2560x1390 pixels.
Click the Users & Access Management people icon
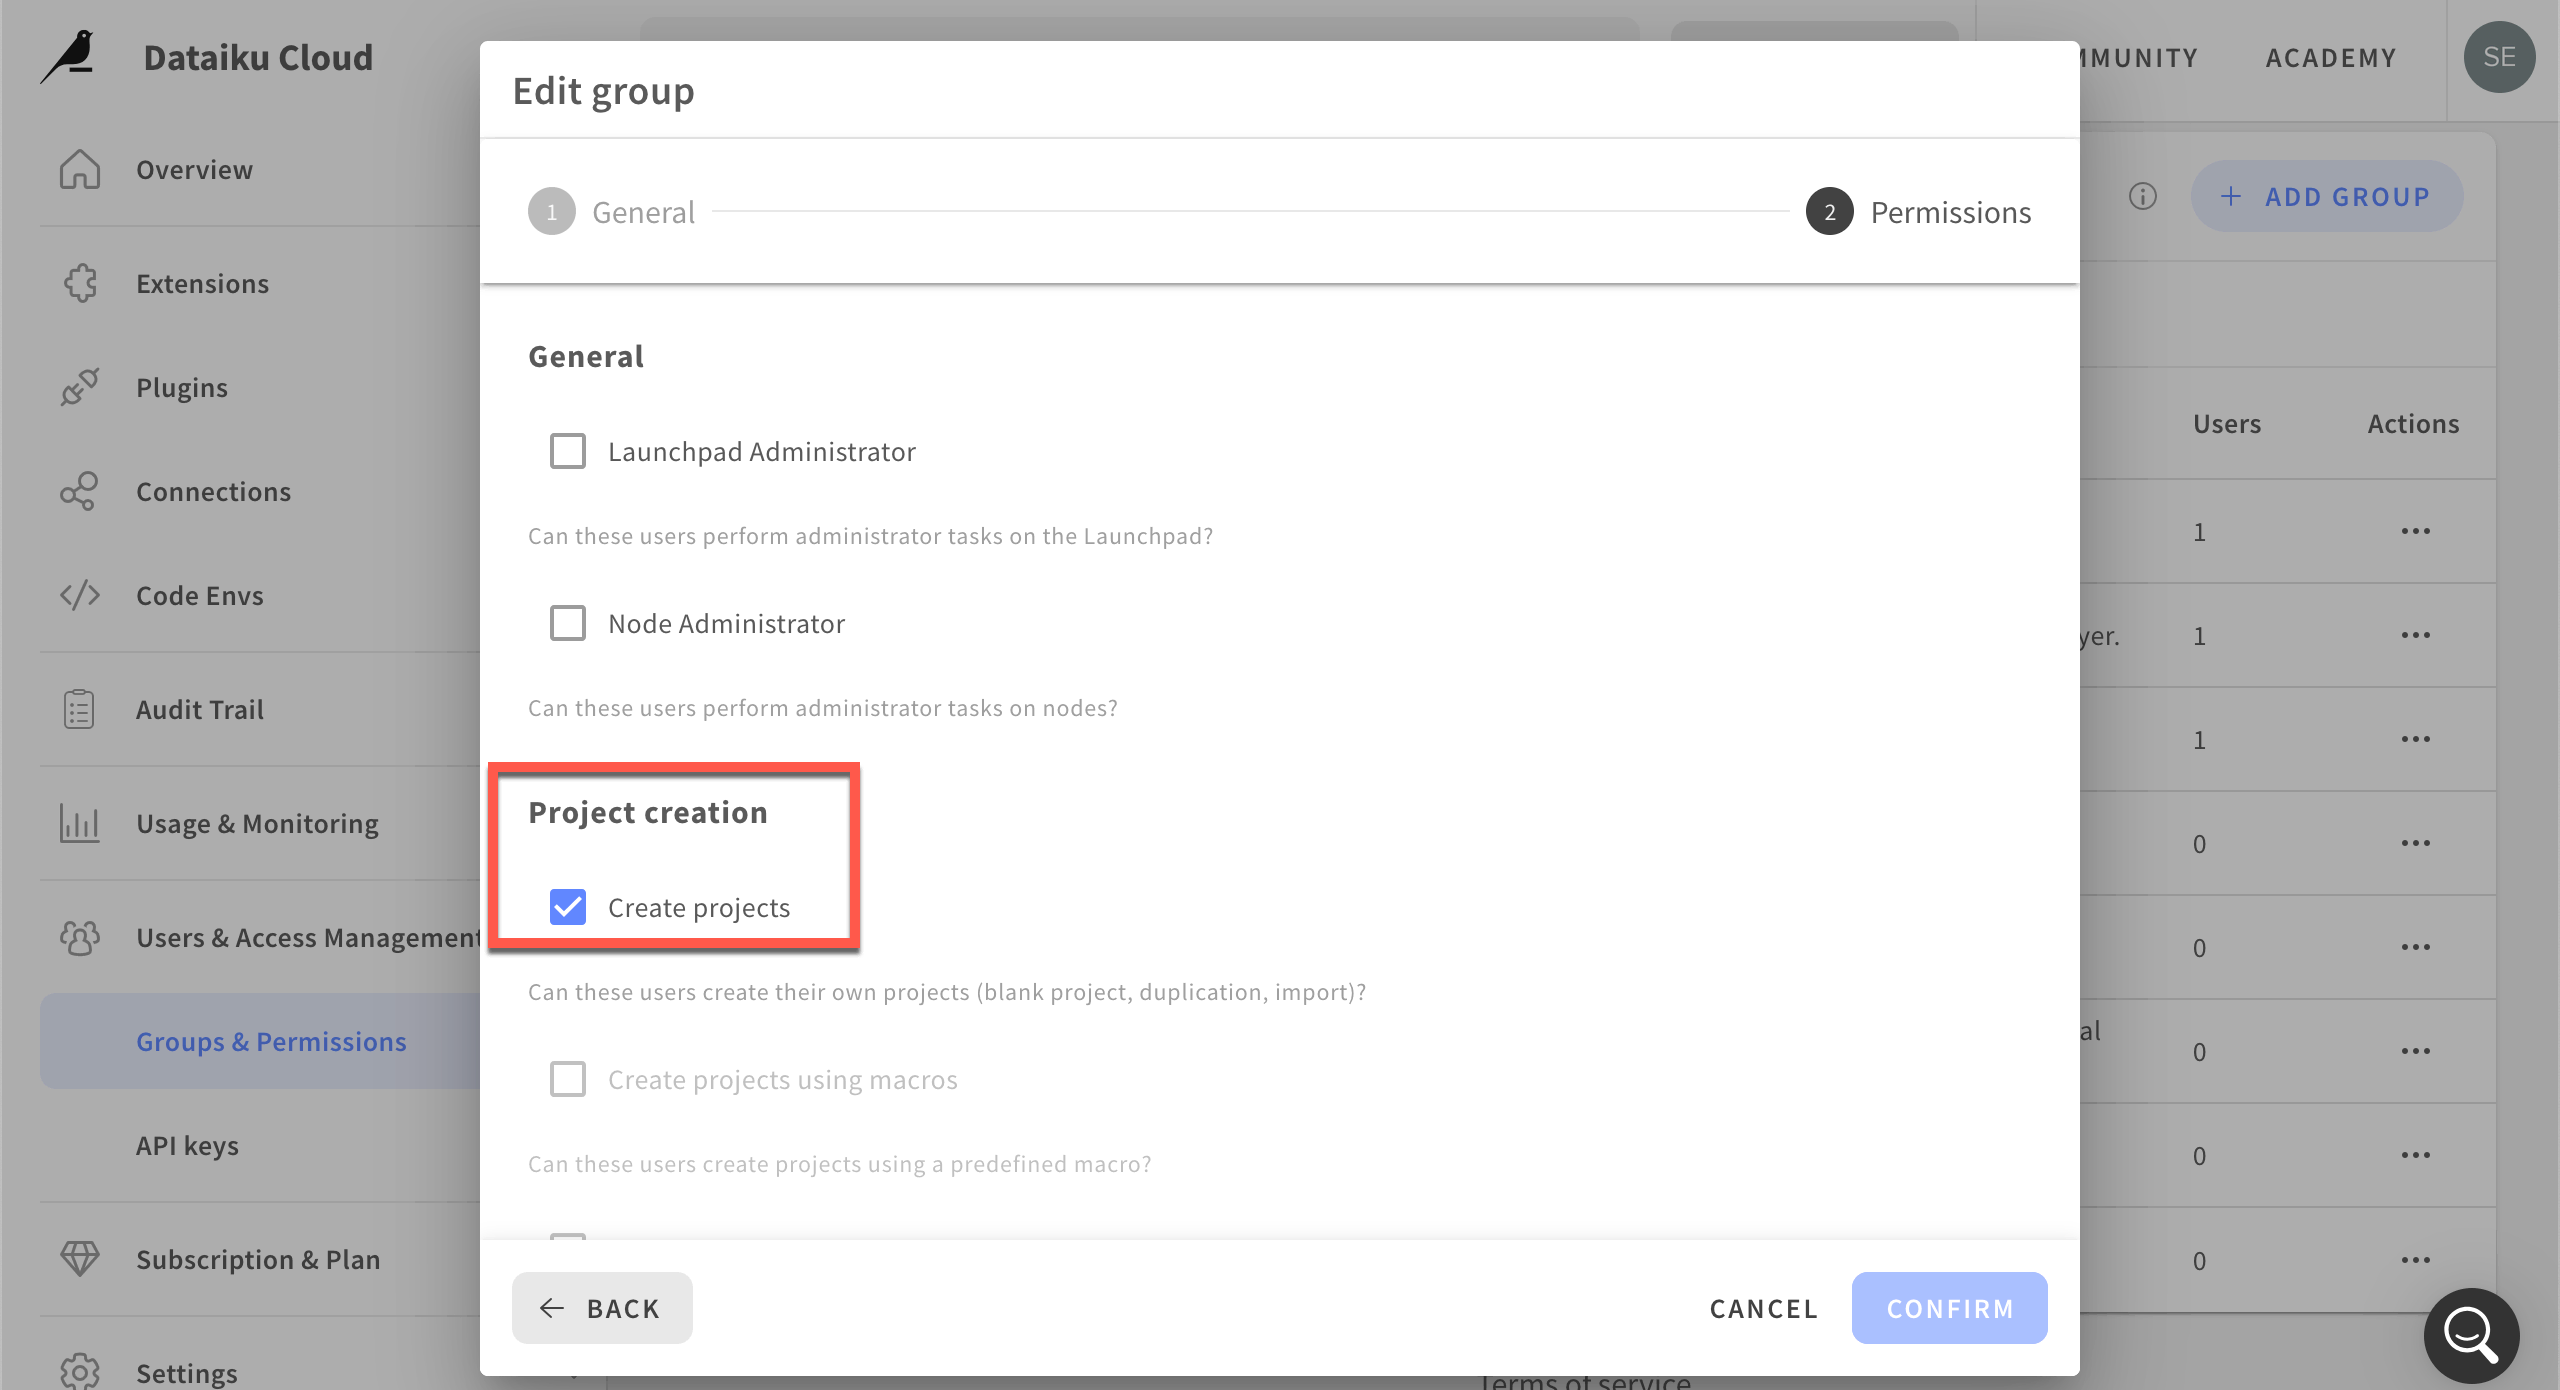(x=80, y=937)
